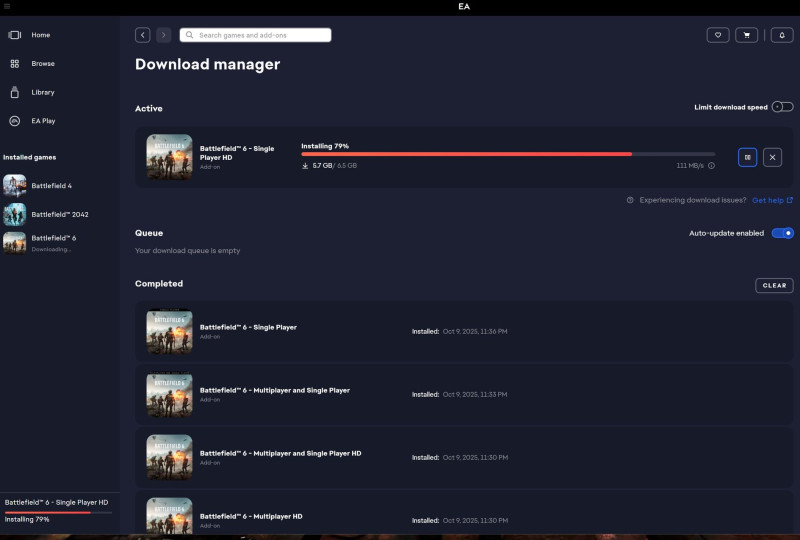The width and height of the screenshot is (800, 540).
Task: Click the Battlefield 2042 sidebar game icon
Action: pyautogui.click(x=15, y=214)
